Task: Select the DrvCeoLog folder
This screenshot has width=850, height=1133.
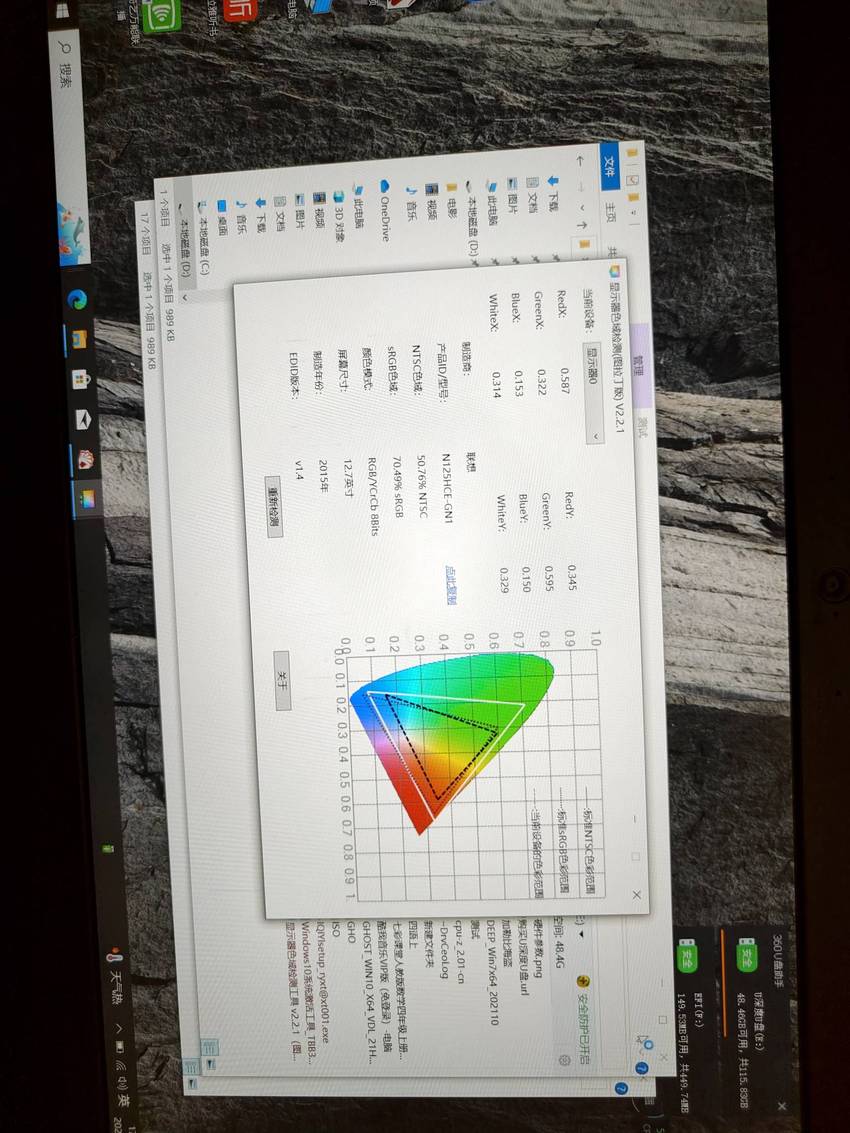Action: click(444, 949)
